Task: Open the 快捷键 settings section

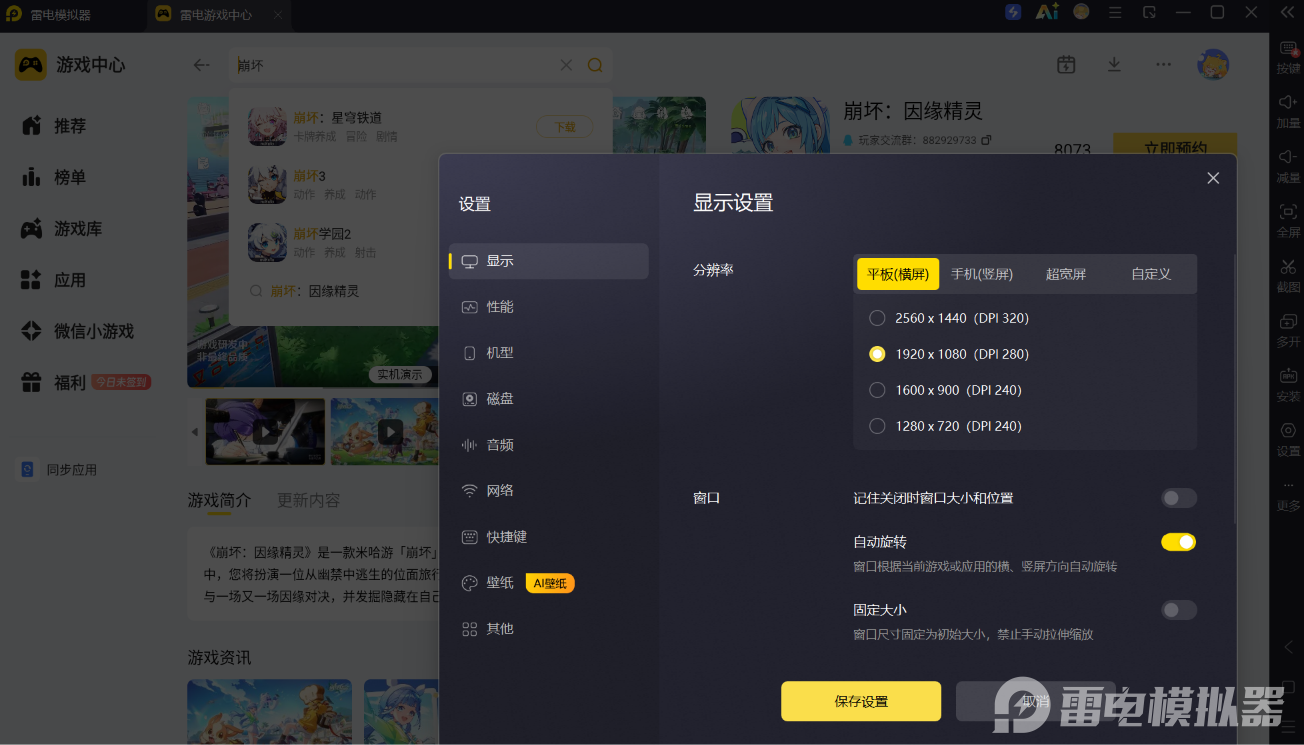Action: pyautogui.click(x=549, y=537)
